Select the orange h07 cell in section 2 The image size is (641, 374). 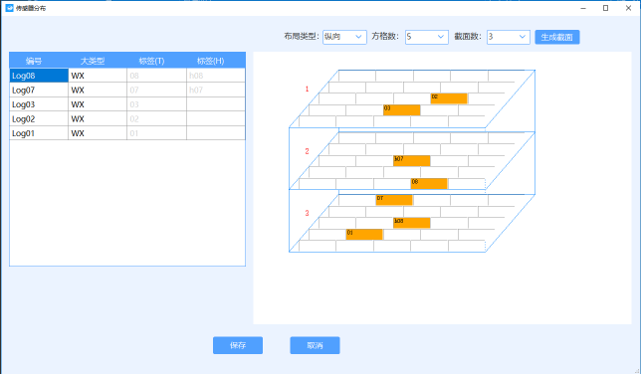click(x=412, y=161)
